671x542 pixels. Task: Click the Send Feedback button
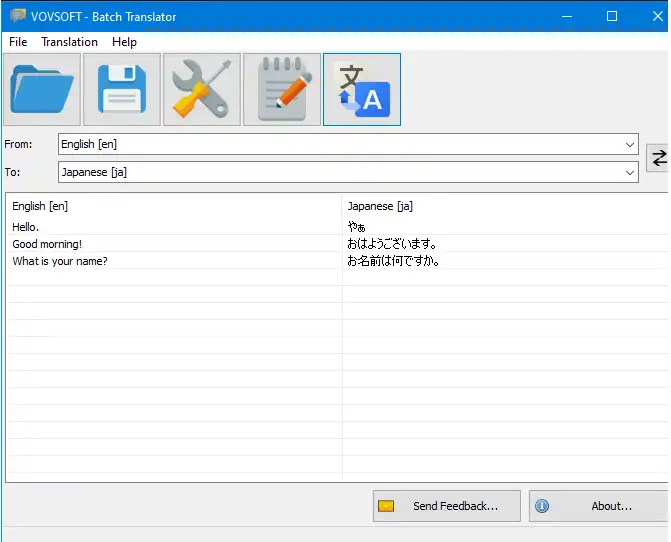point(447,506)
